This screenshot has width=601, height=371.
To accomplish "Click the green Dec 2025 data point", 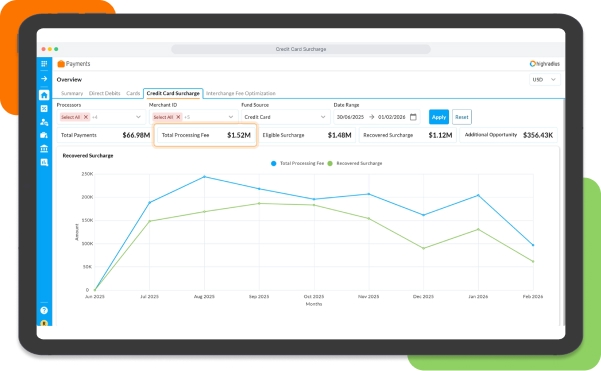I will point(424,248).
